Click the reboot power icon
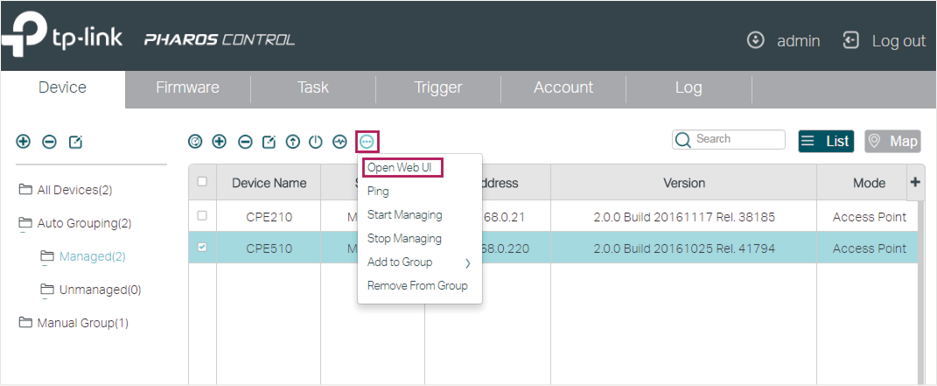 [316, 142]
